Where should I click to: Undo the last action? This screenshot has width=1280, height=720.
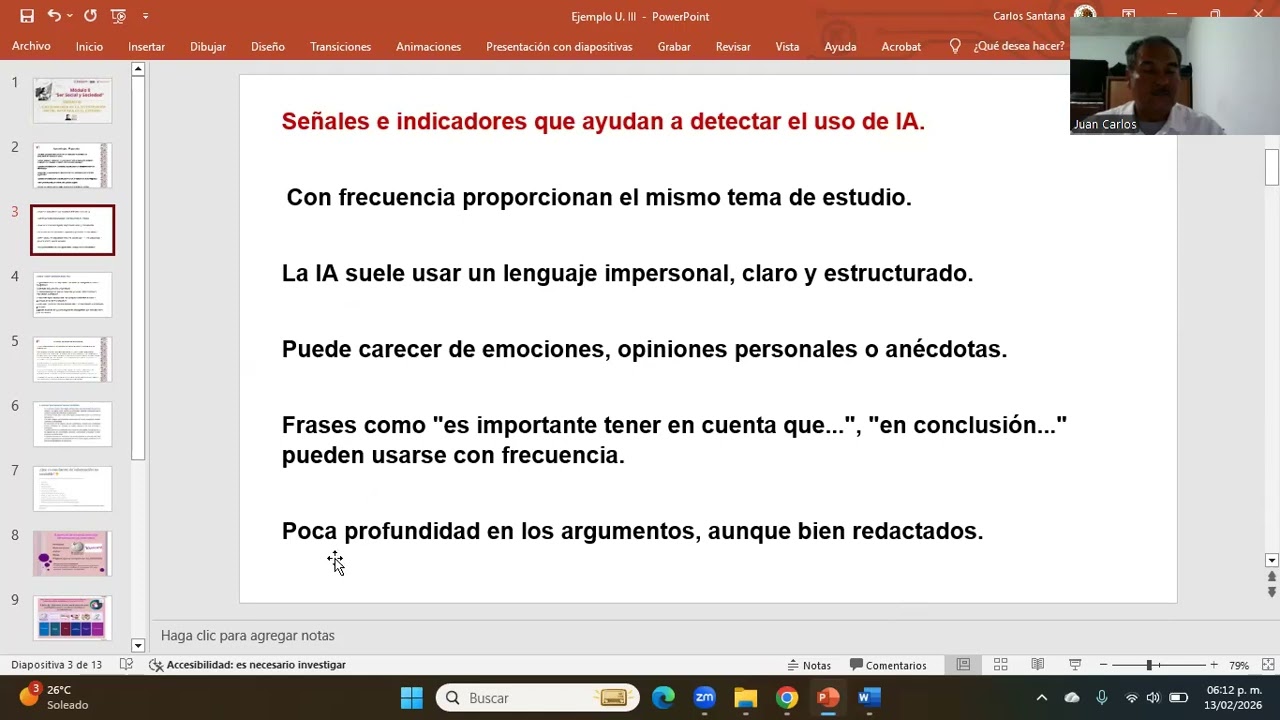coord(53,16)
